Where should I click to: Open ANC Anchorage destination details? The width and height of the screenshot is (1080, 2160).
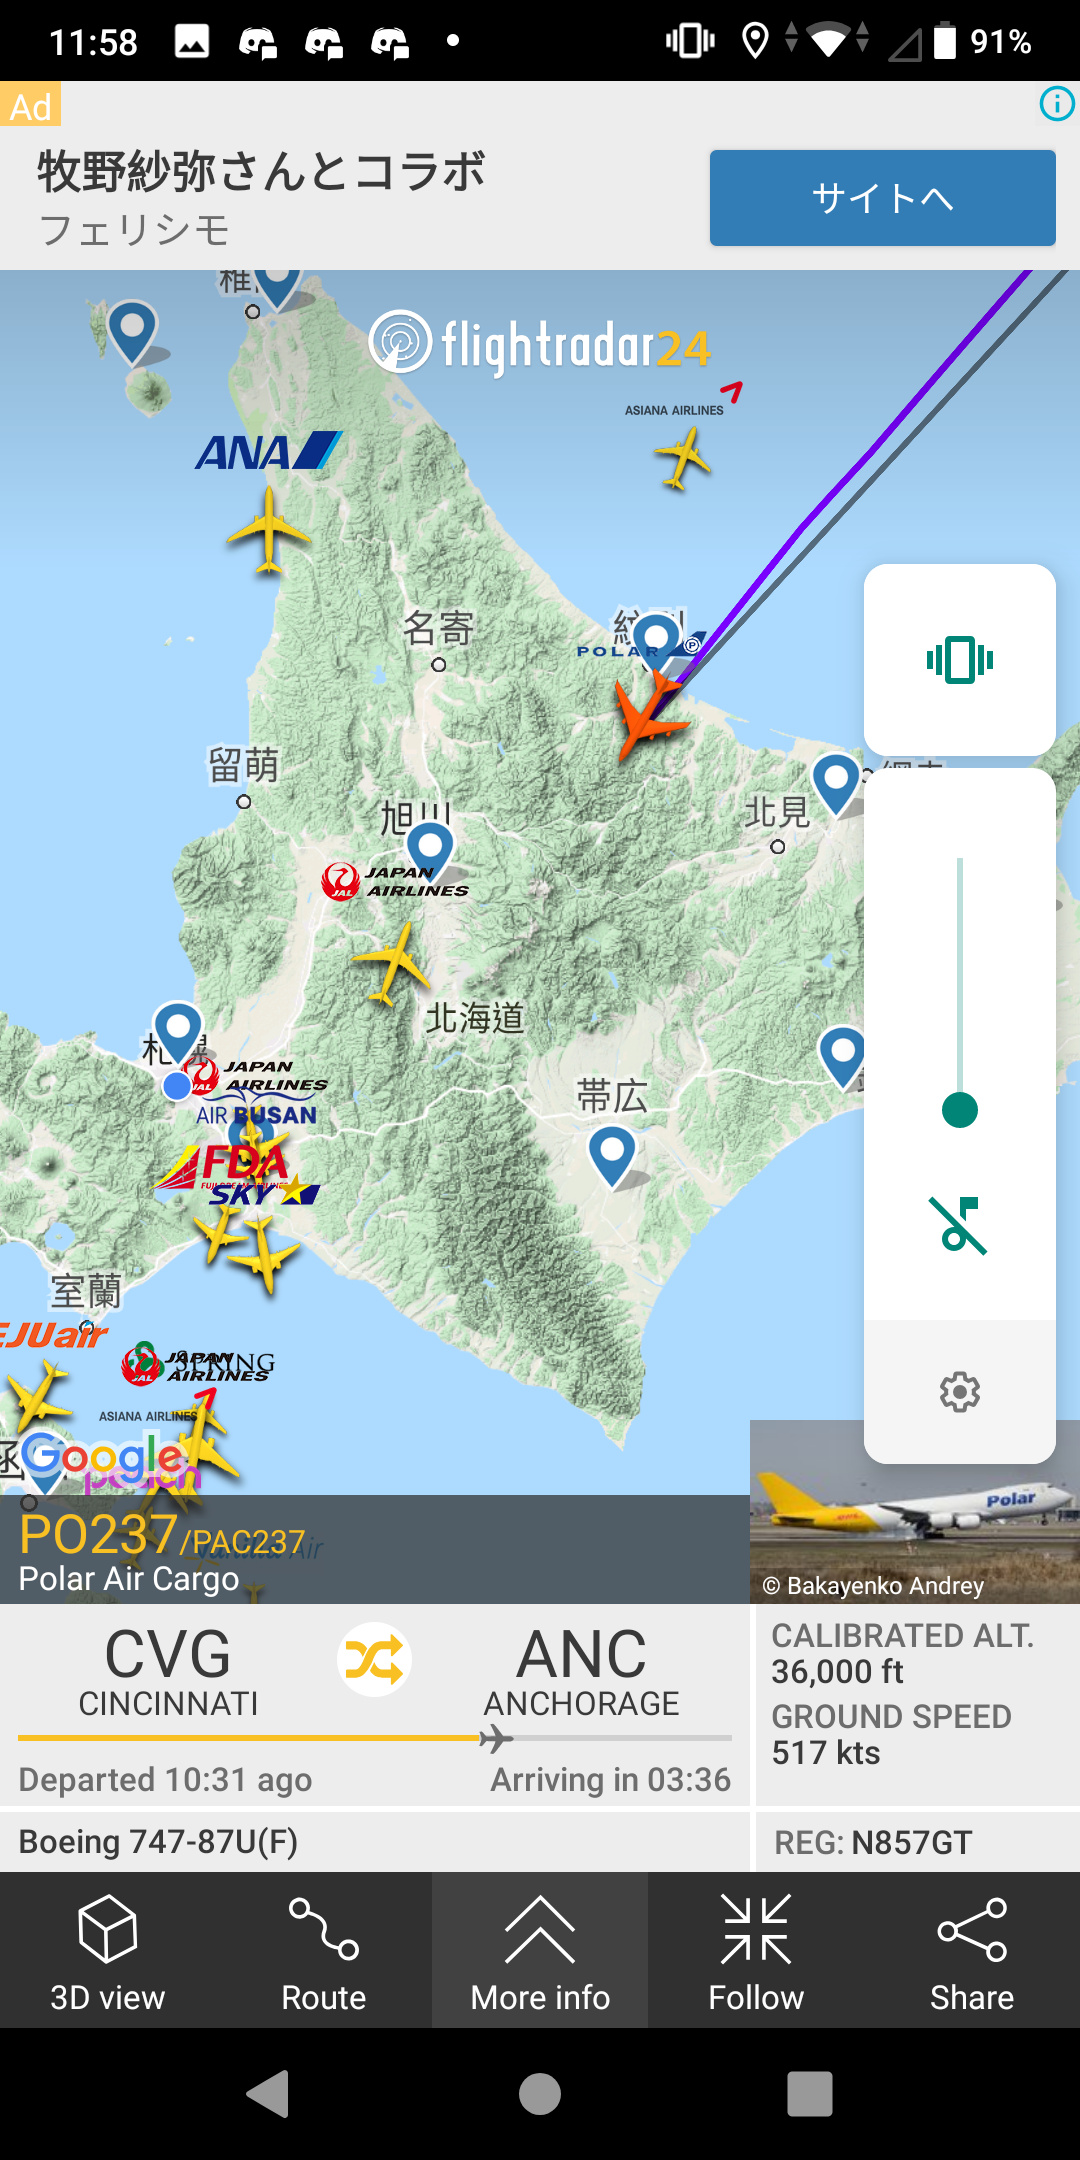581,1671
